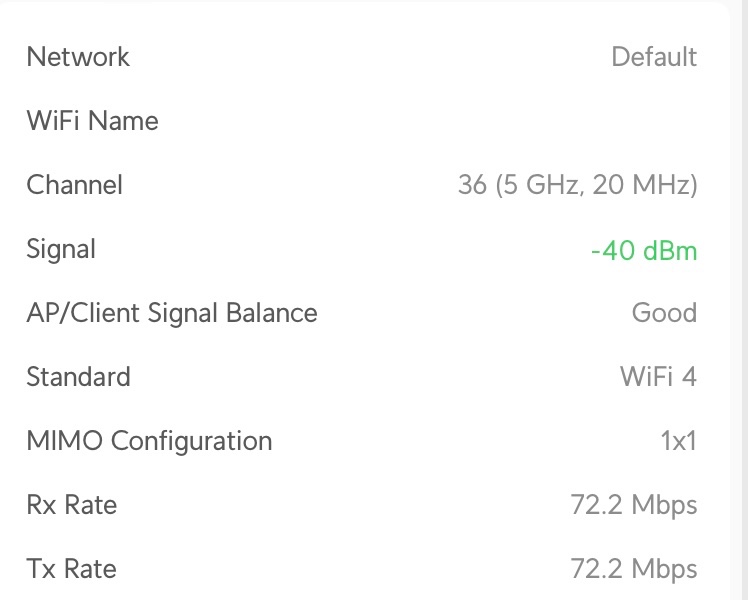The height and width of the screenshot is (600, 748).
Task: Click the Standard row label
Action: (x=78, y=377)
